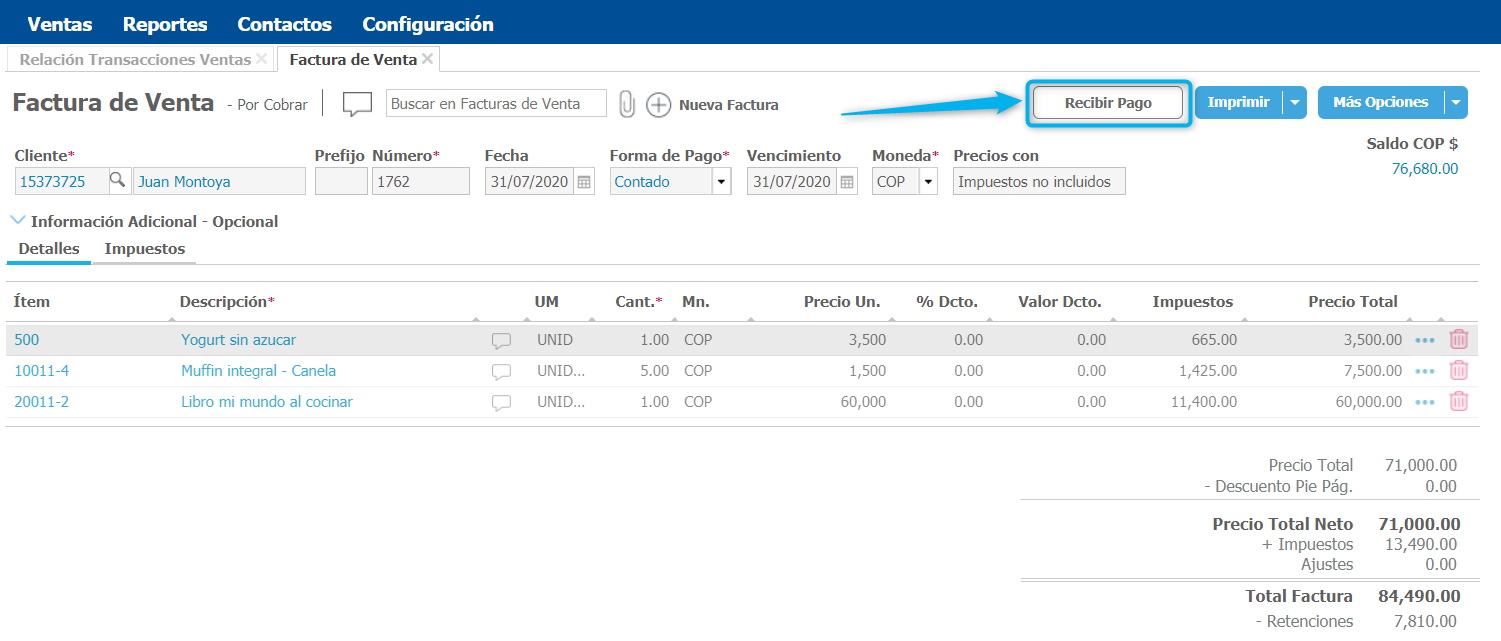
Task: Click the paperclip attachment icon
Action: tap(627, 104)
